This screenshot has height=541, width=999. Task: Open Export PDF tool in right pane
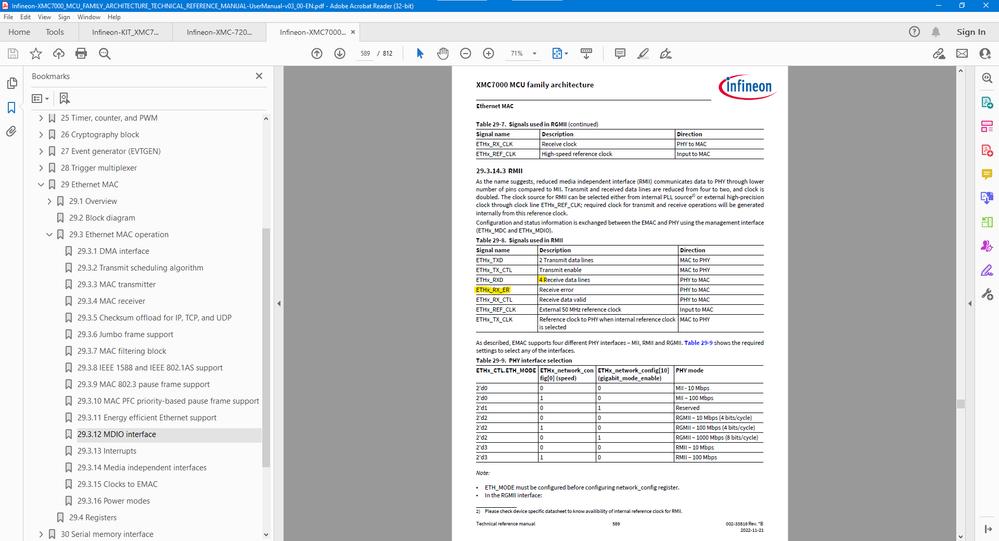[x=987, y=102]
